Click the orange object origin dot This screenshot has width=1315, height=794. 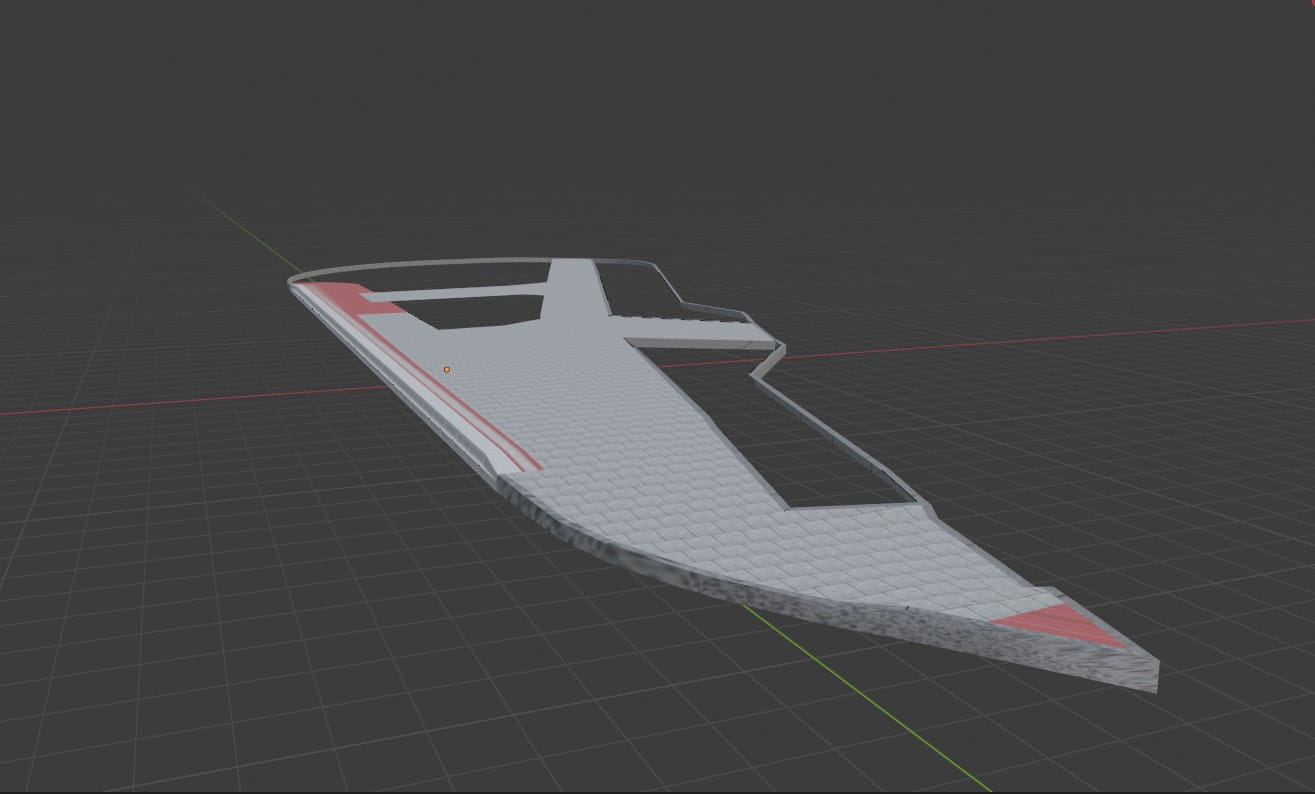(447, 370)
